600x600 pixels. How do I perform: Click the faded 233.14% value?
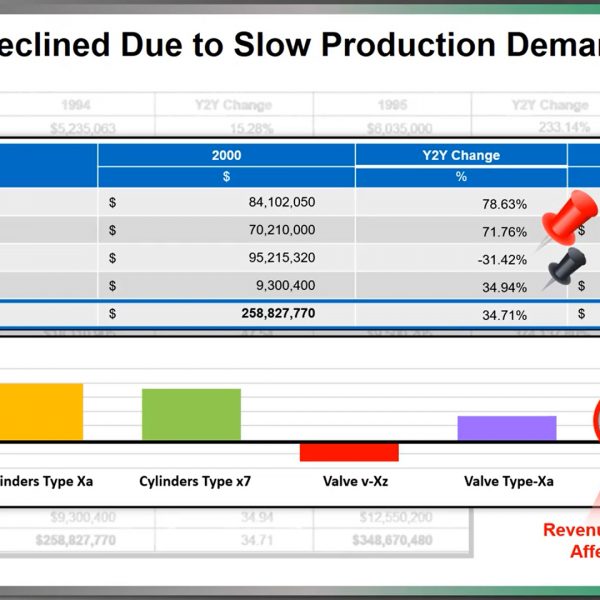pyautogui.click(x=564, y=127)
